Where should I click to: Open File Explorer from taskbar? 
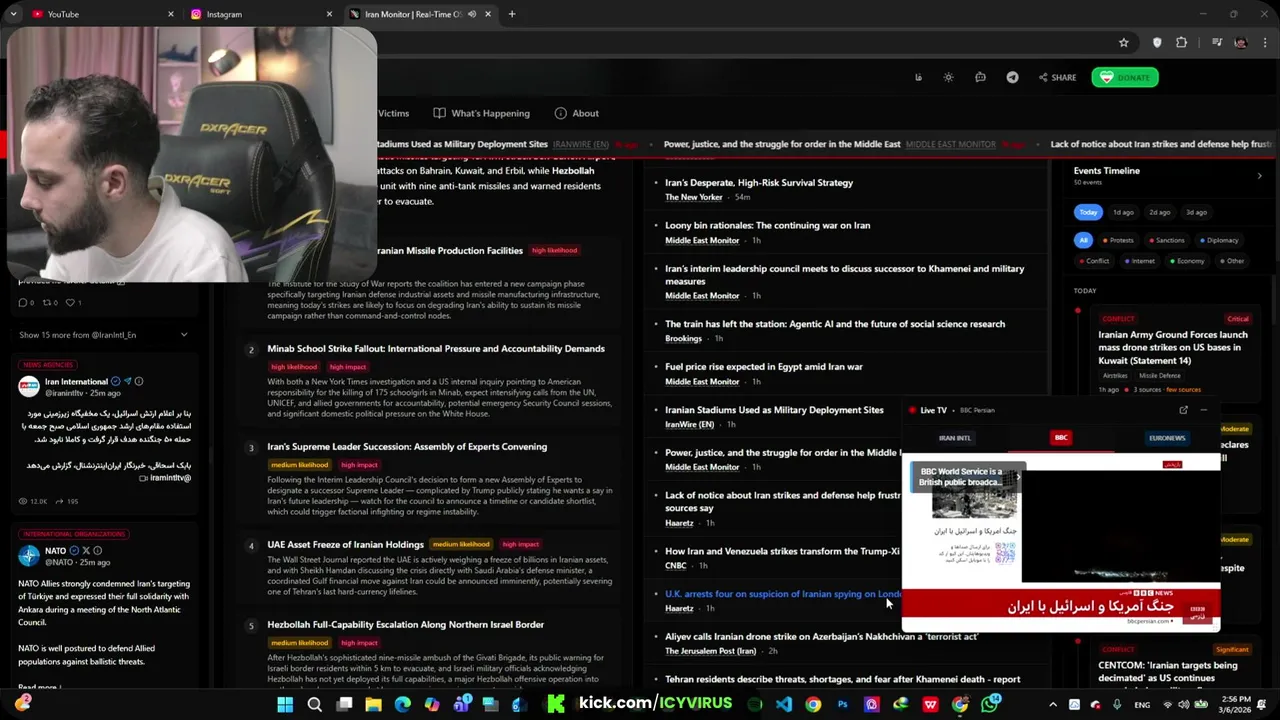point(373,704)
